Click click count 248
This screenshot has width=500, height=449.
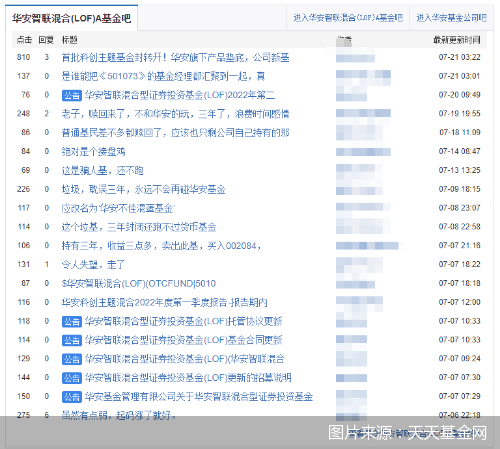(x=23, y=114)
